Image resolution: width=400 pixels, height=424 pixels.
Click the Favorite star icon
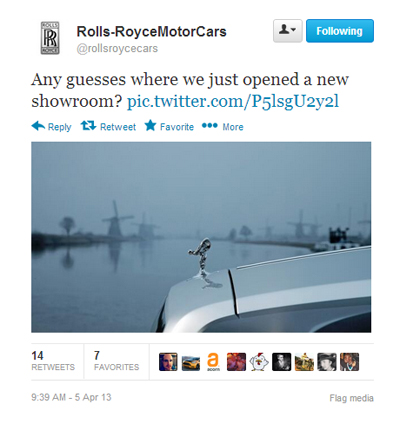pyautogui.click(x=150, y=126)
